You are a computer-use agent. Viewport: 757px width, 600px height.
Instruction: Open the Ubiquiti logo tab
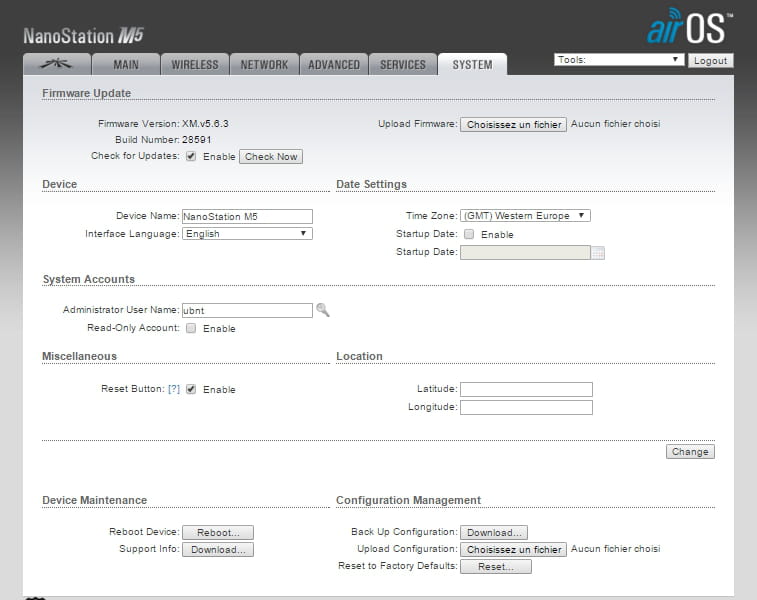[x=57, y=64]
